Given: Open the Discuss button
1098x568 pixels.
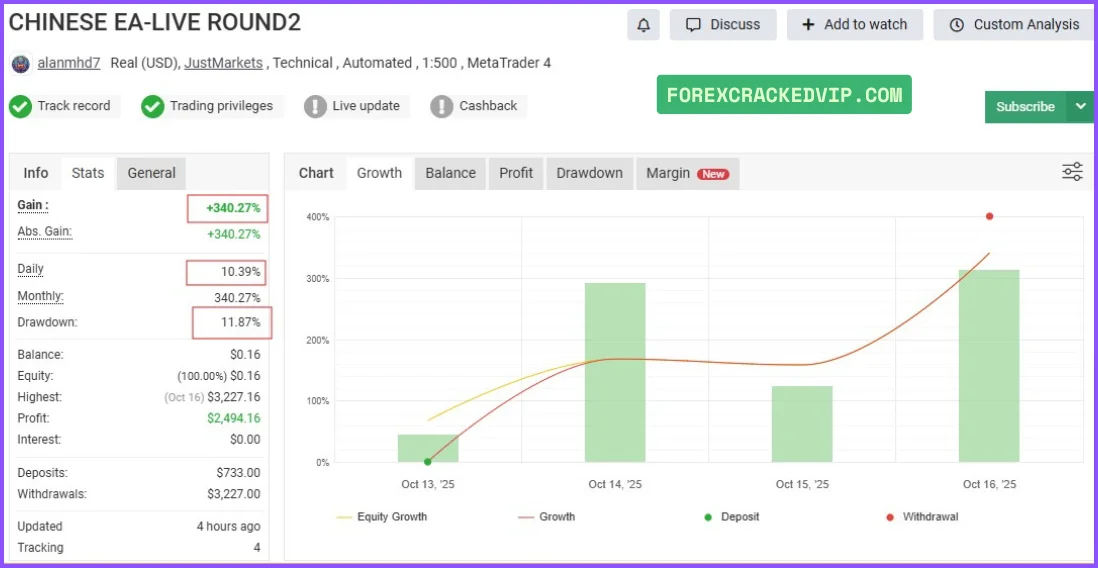Looking at the screenshot, I should pyautogui.click(x=723, y=25).
